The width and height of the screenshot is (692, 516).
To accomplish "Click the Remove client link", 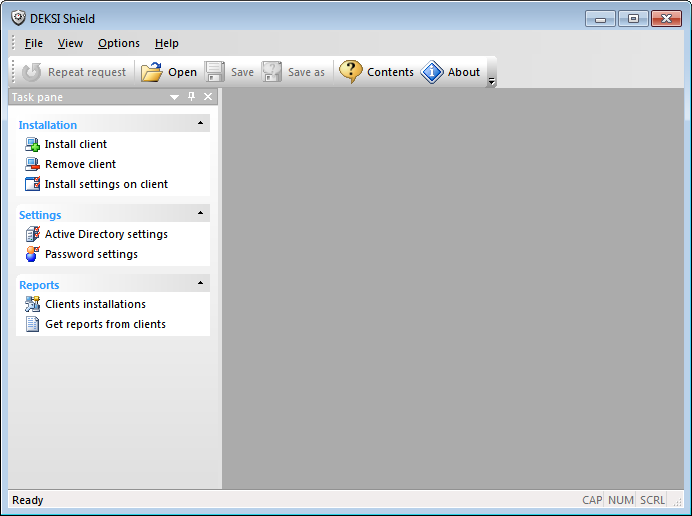I will click(80, 164).
